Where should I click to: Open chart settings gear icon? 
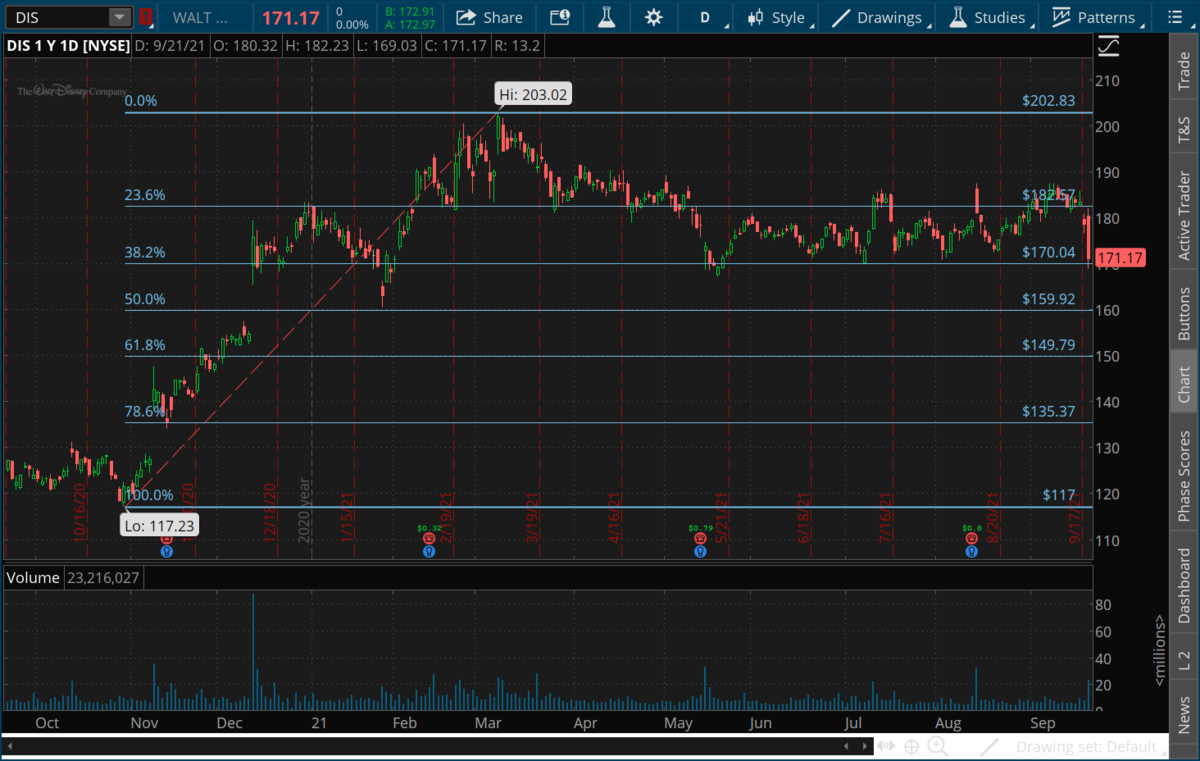click(x=653, y=17)
